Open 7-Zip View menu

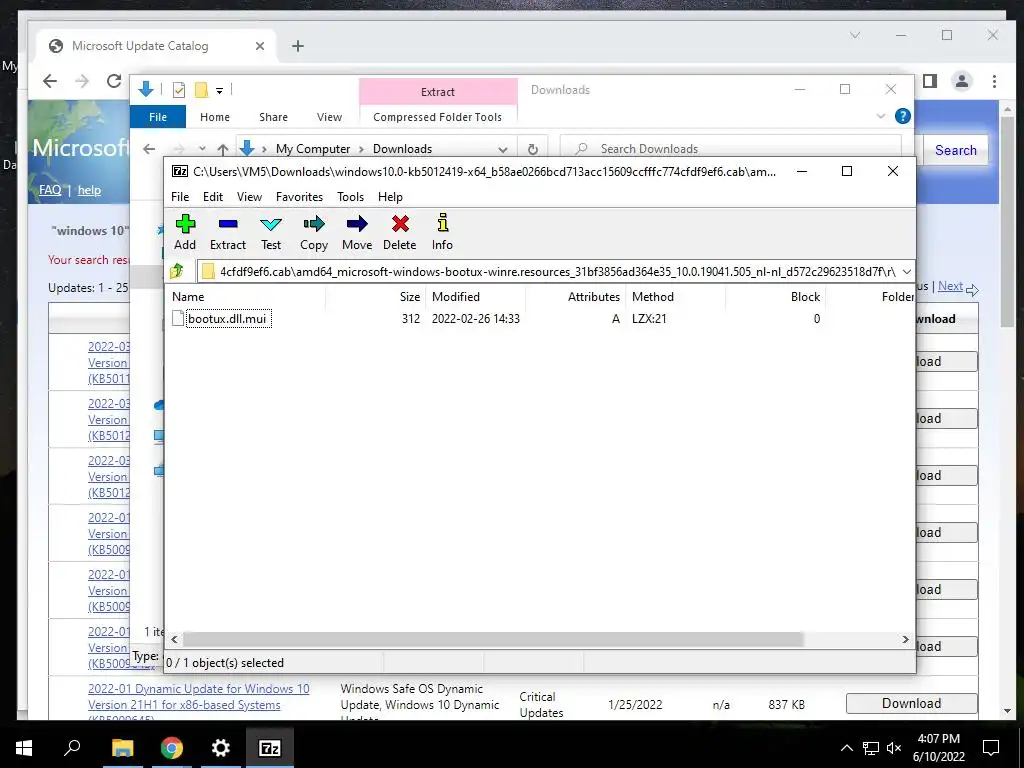(x=249, y=197)
